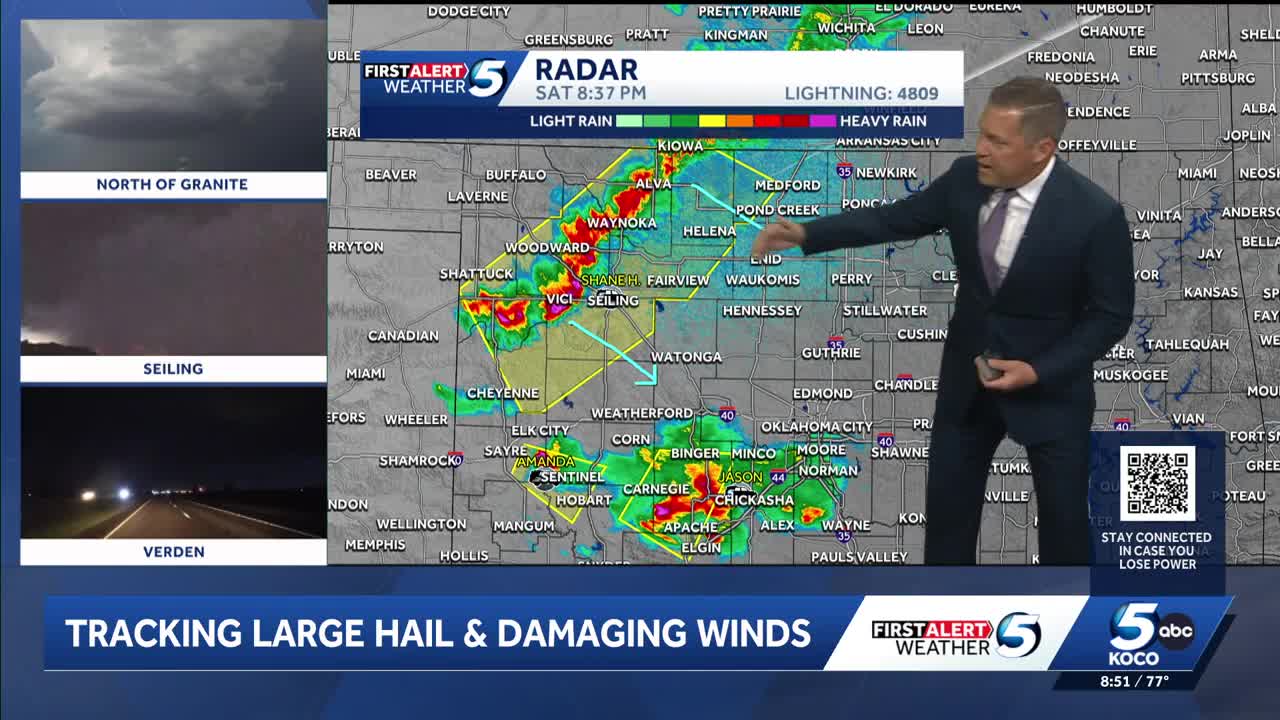The height and width of the screenshot is (720, 1280).
Task: Click the SAT 8:37 PM timestamp
Action: coord(590,93)
